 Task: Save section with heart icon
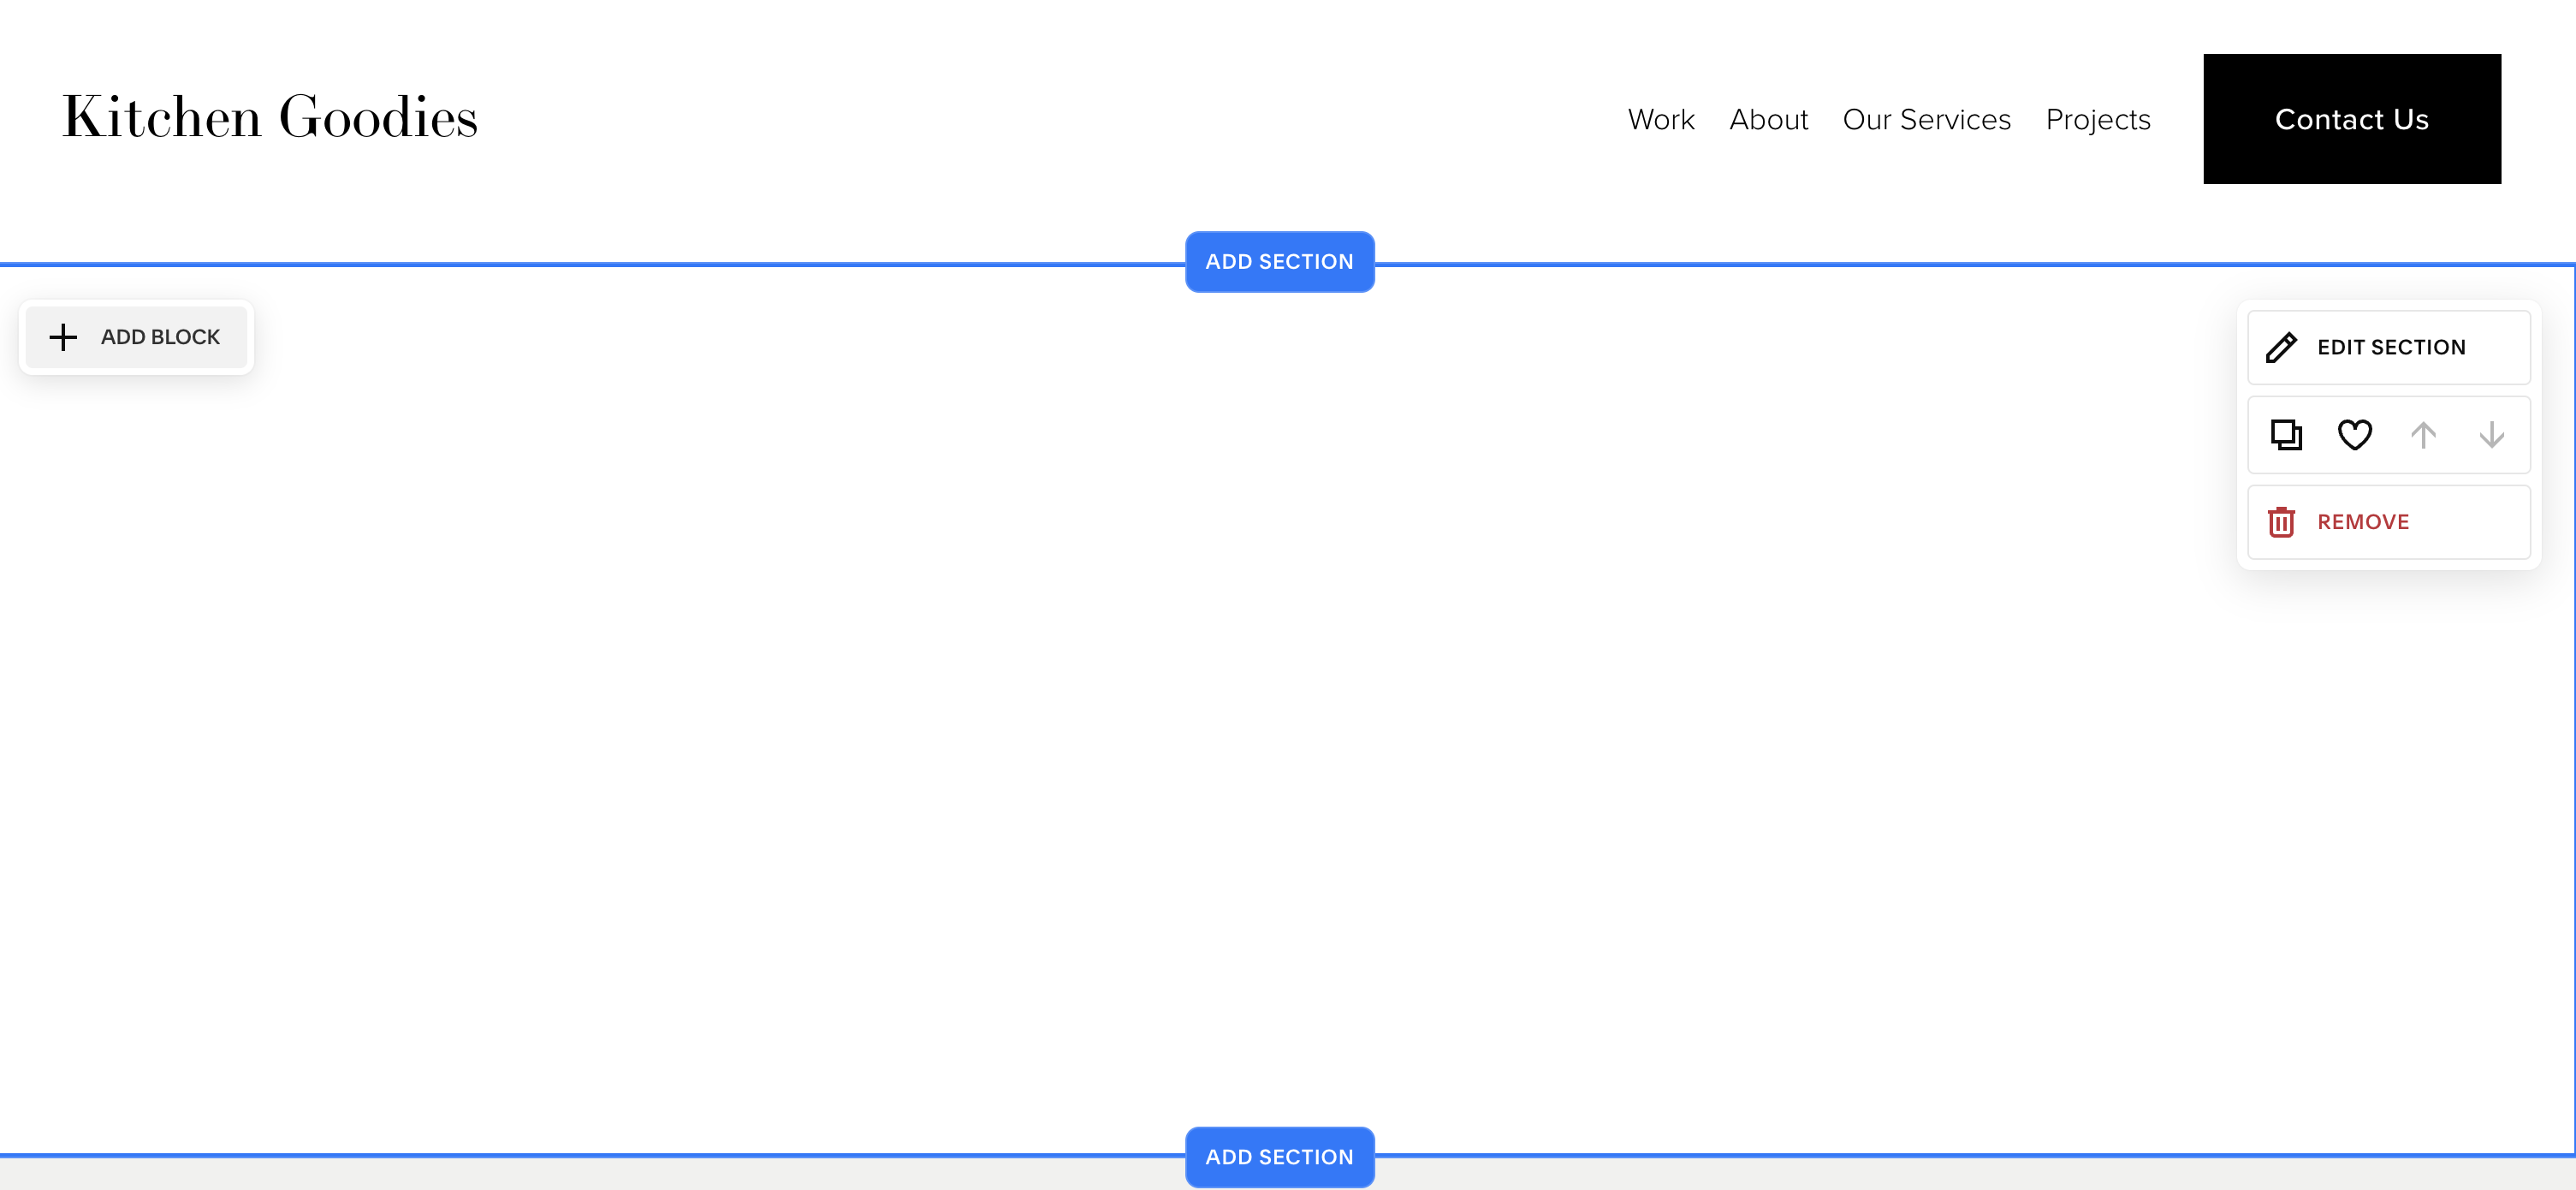(2354, 435)
